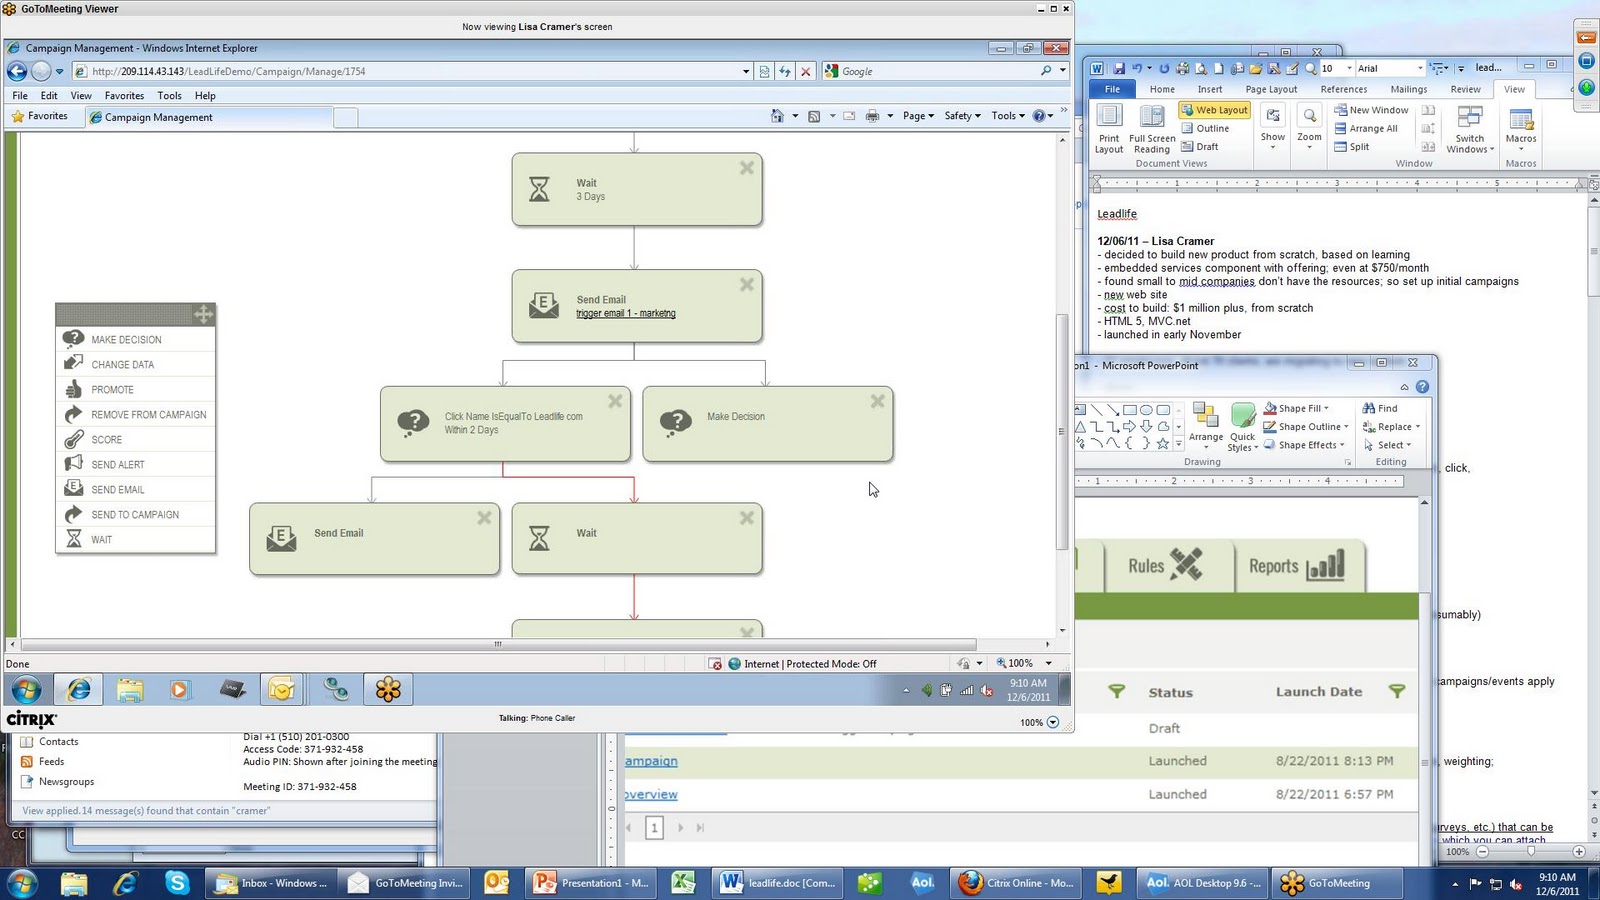Click the IE Print icon
1600x900 pixels.
click(872, 116)
